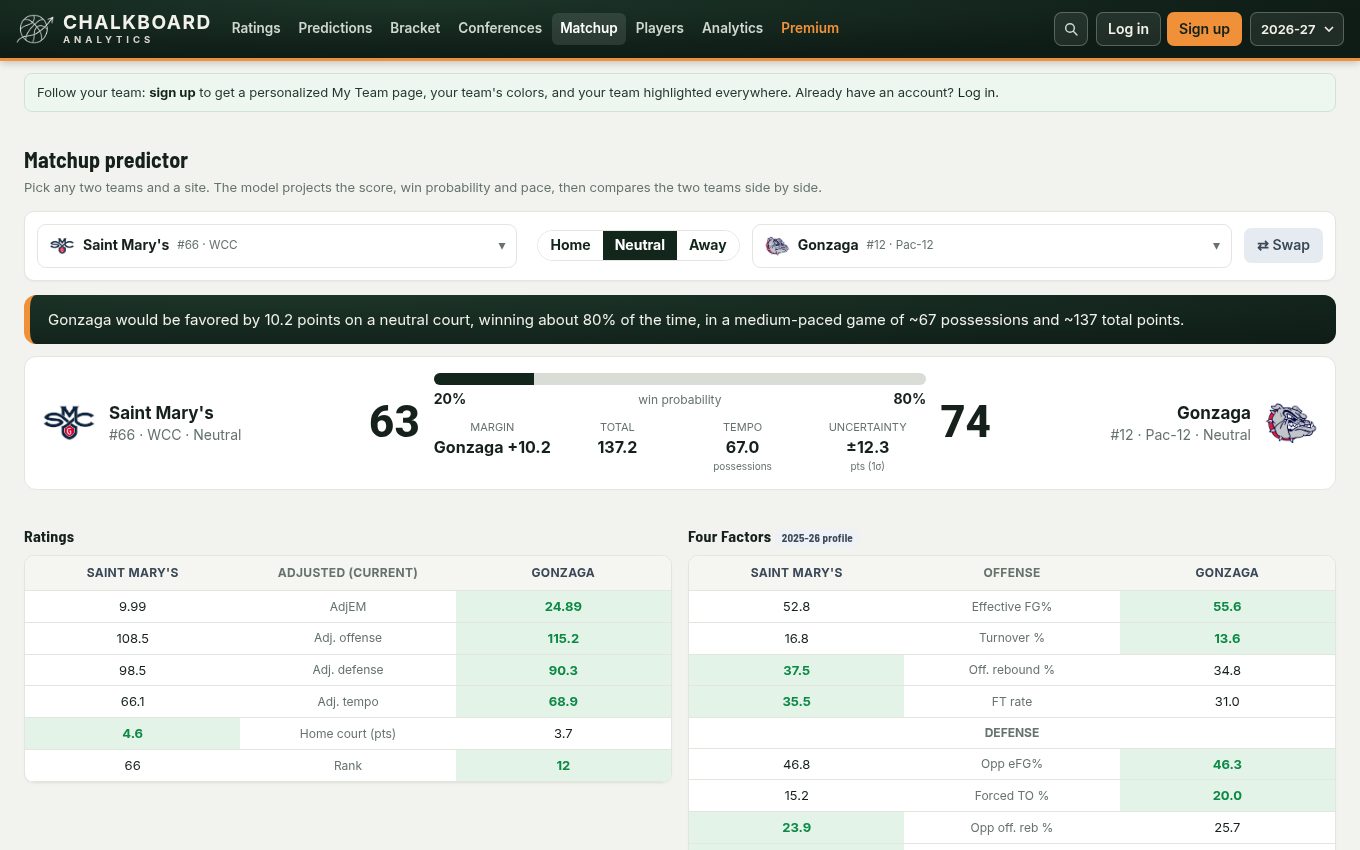Select the Matchup nav tab
Image resolution: width=1360 pixels, height=850 pixels.
(x=589, y=29)
